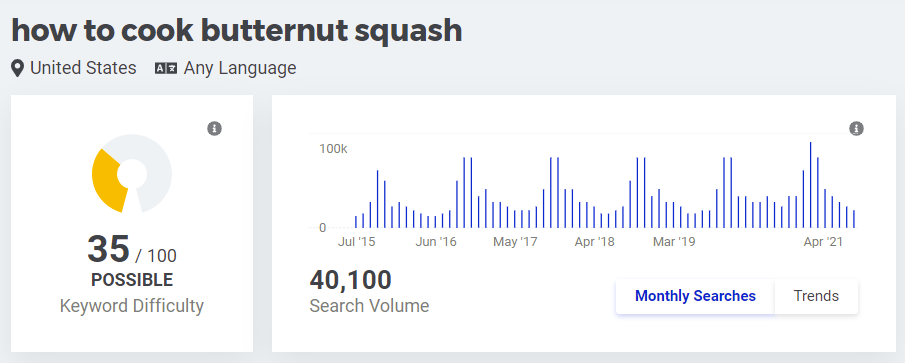Switch to the Trends tab
This screenshot has height=363, width=905.
[816, 296]
